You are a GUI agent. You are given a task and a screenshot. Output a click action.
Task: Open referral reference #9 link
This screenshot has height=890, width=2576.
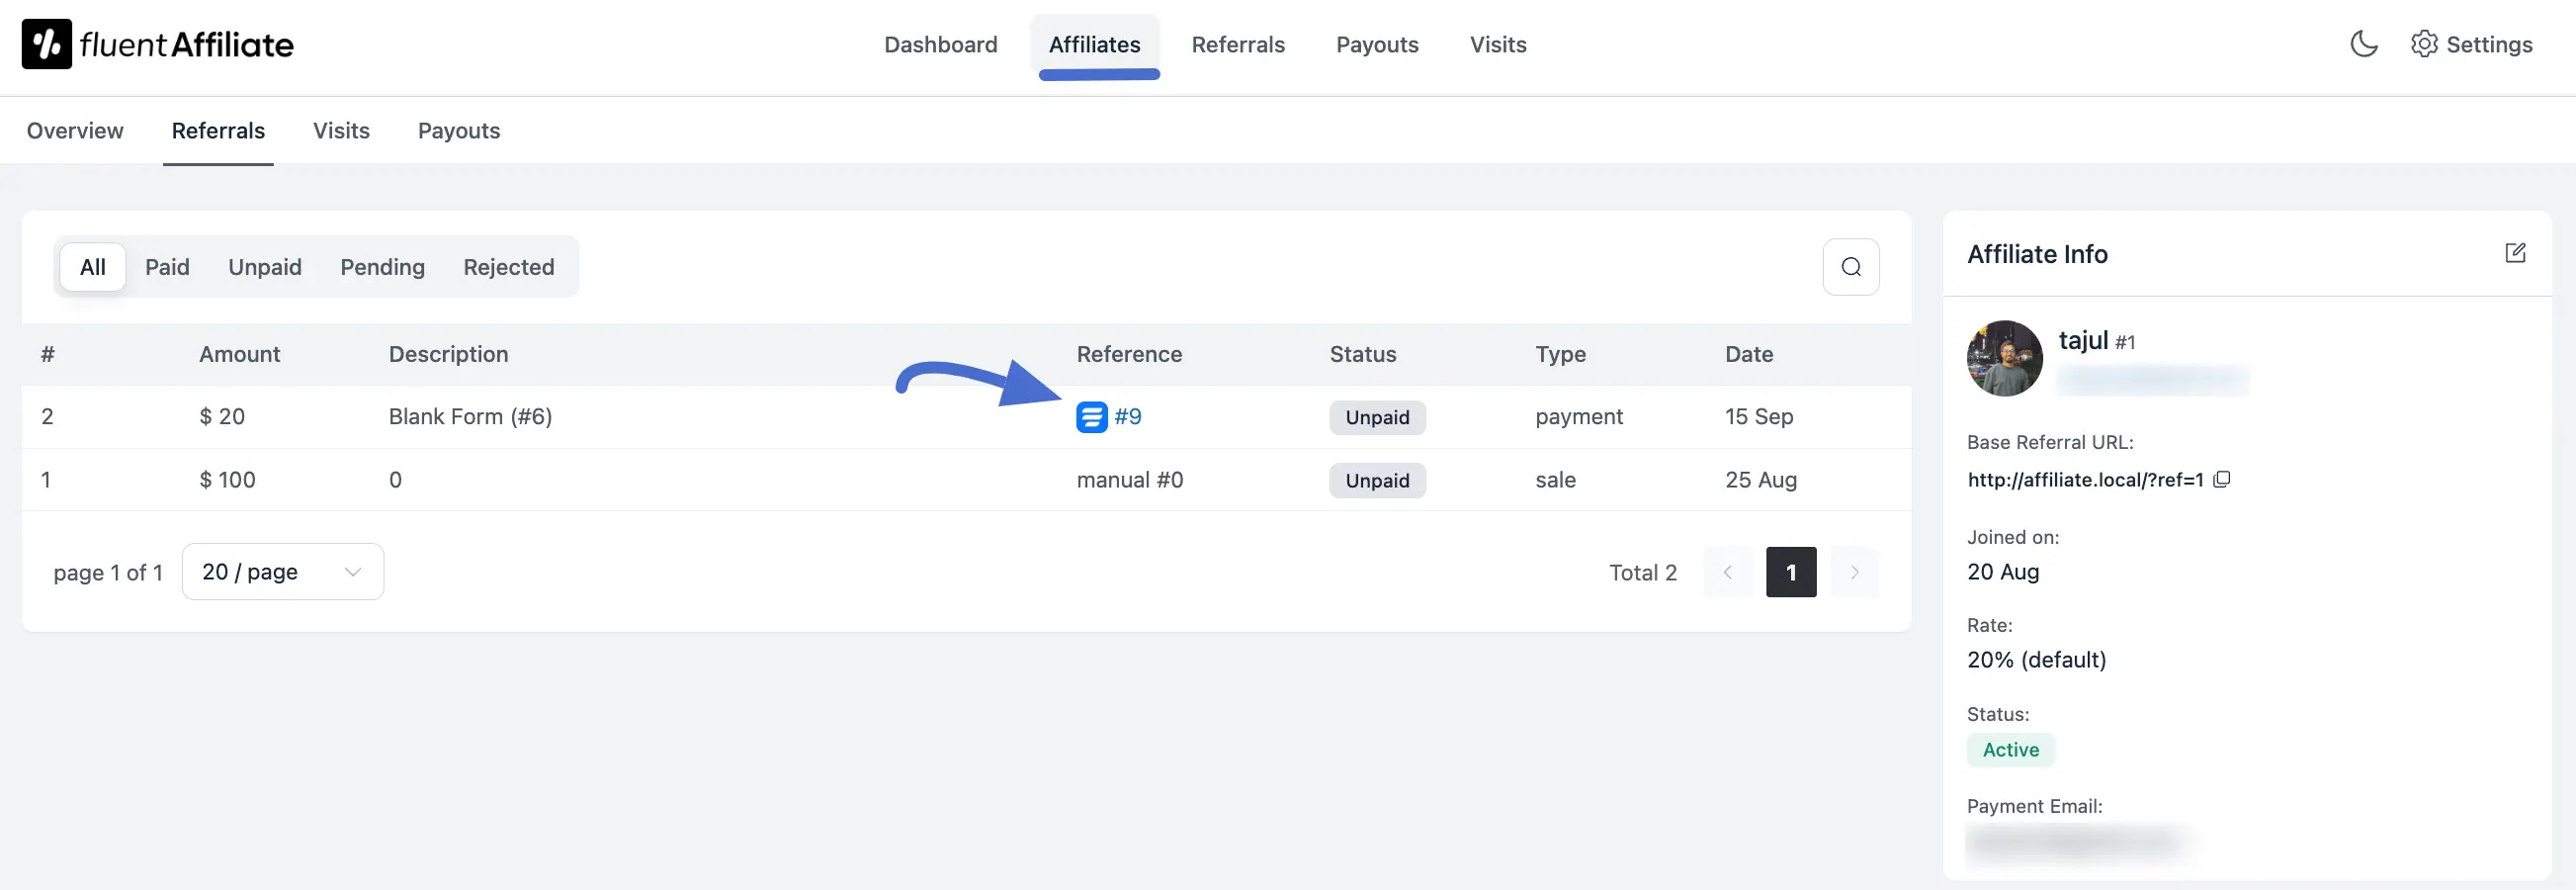pos(1130,417)
